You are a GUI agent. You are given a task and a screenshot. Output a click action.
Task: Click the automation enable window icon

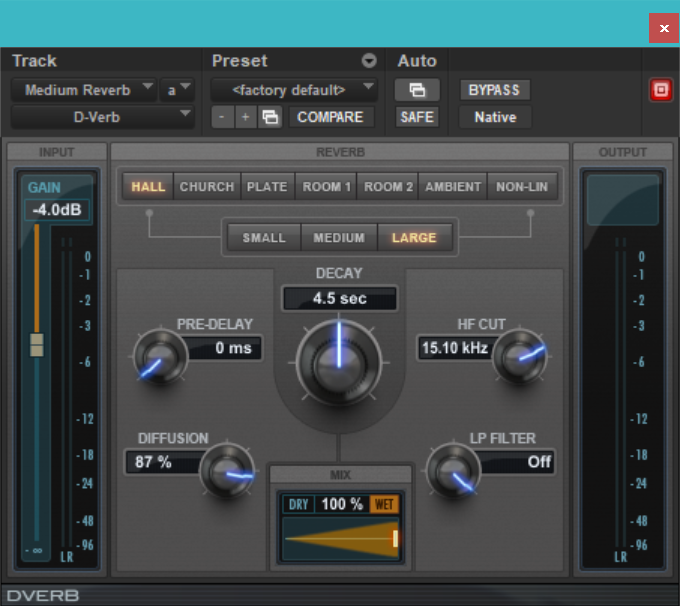coord(416,90)
